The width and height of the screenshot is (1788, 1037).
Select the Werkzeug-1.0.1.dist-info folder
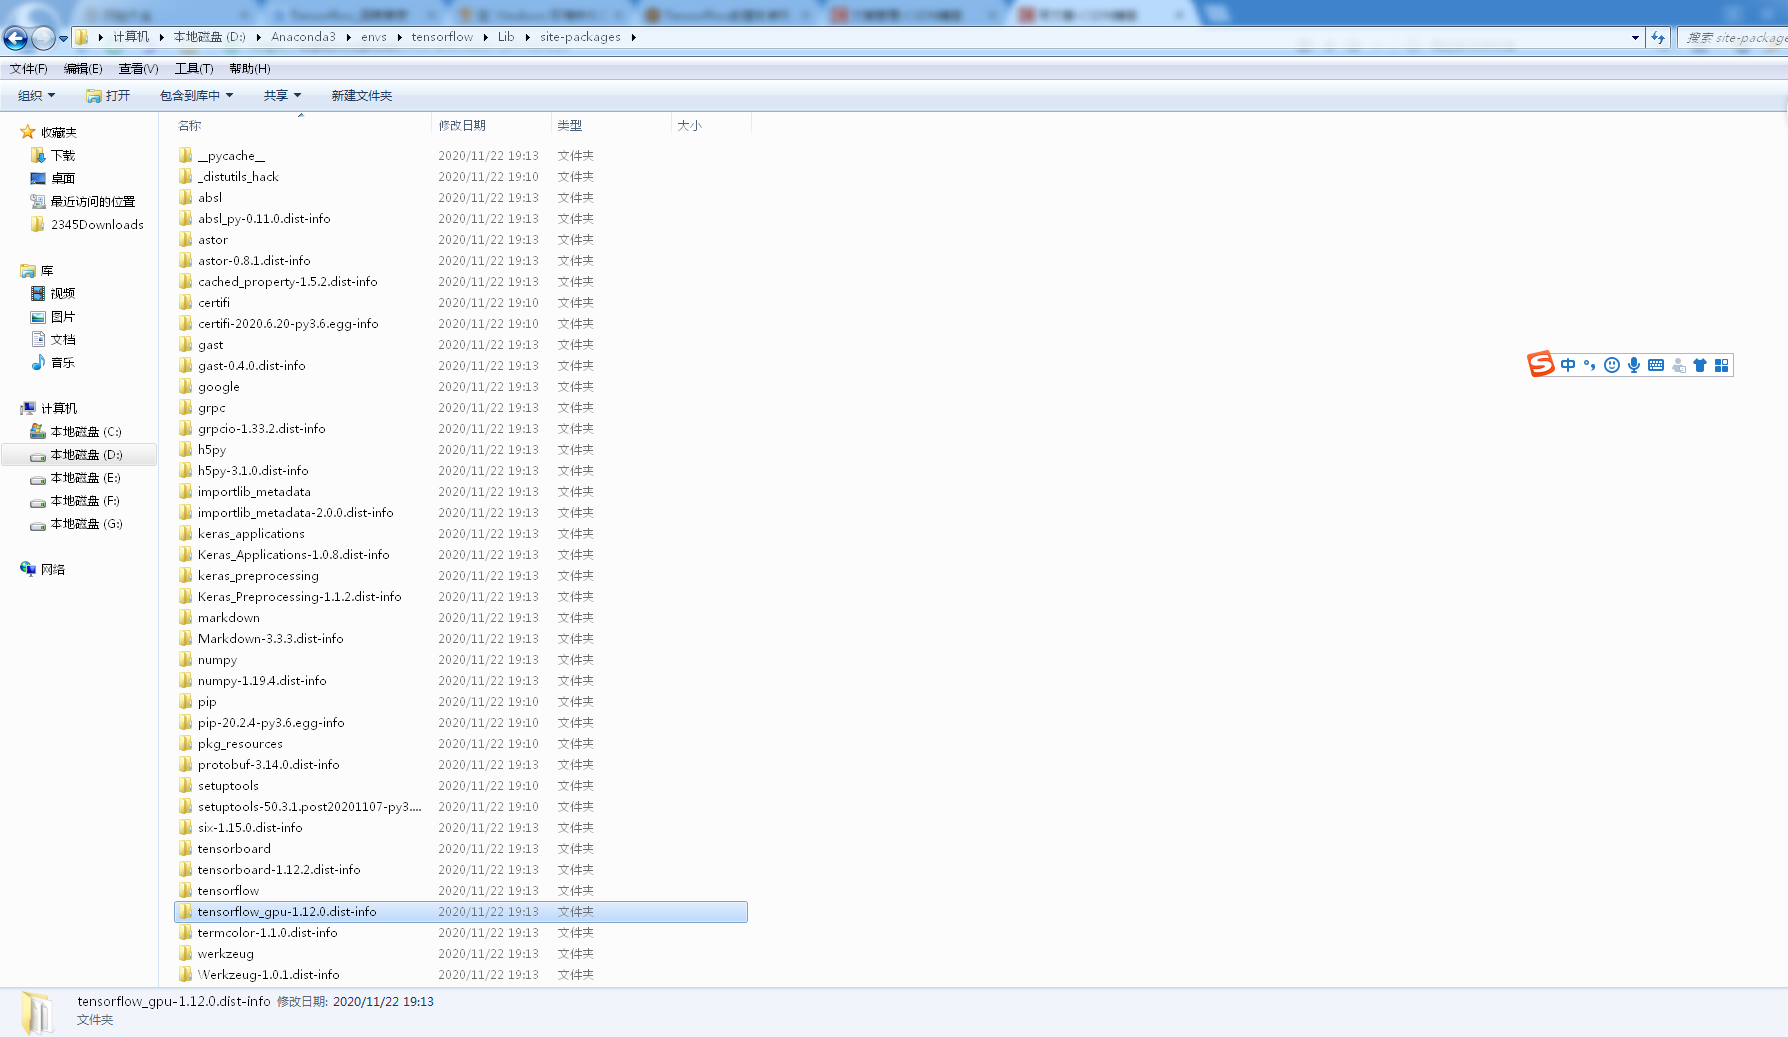[x=269, y=975]
